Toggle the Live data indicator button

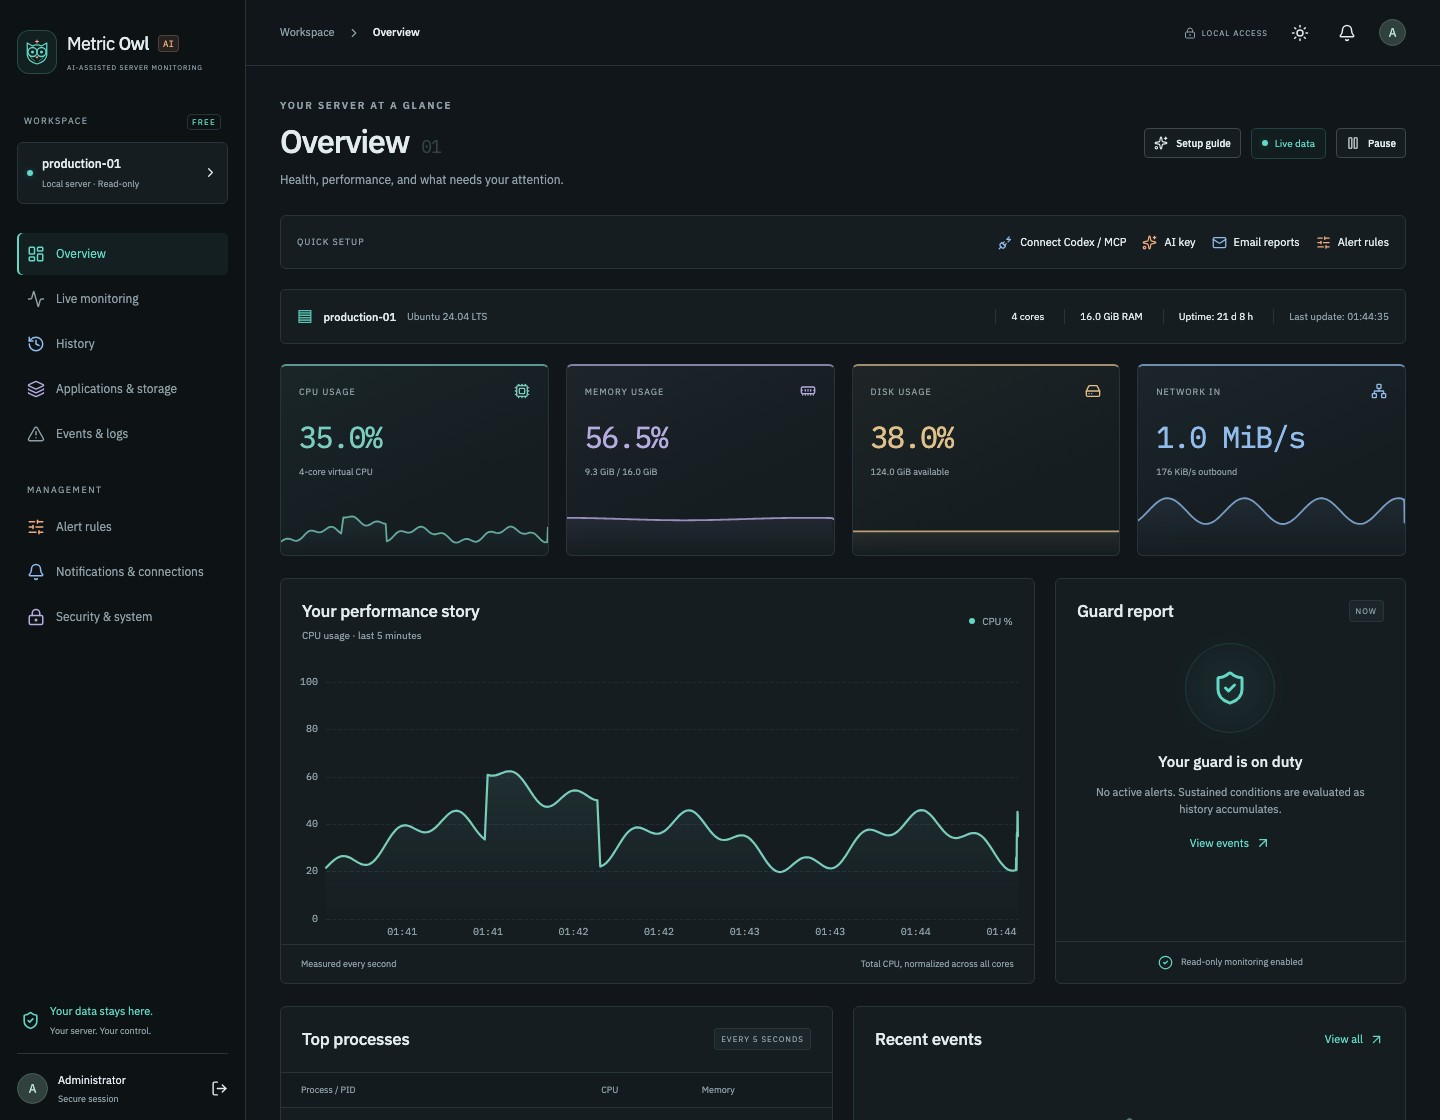[1289, 143]
